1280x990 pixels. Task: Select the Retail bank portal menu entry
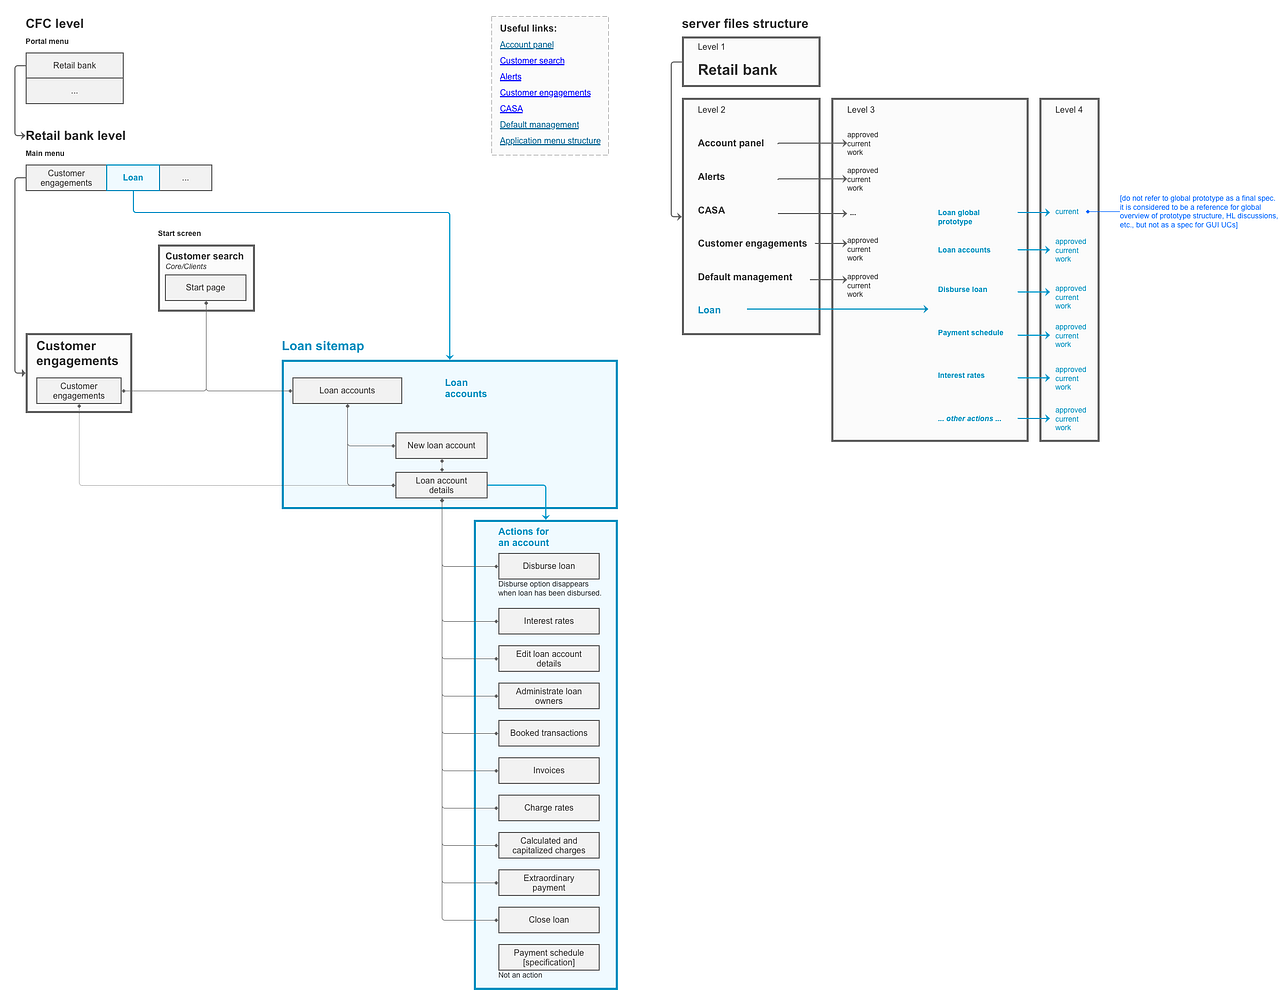(74, 64)
